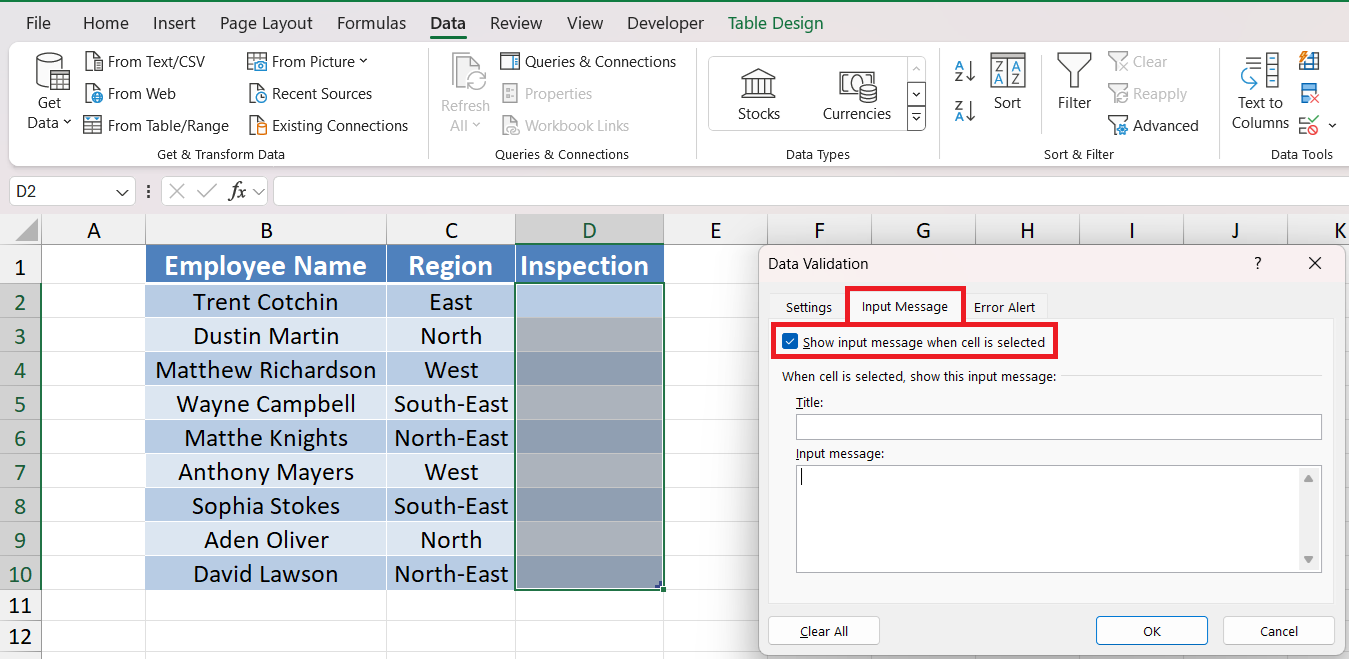Select row header 5
Screen dimensions: 1349x659
click(21, 404)
